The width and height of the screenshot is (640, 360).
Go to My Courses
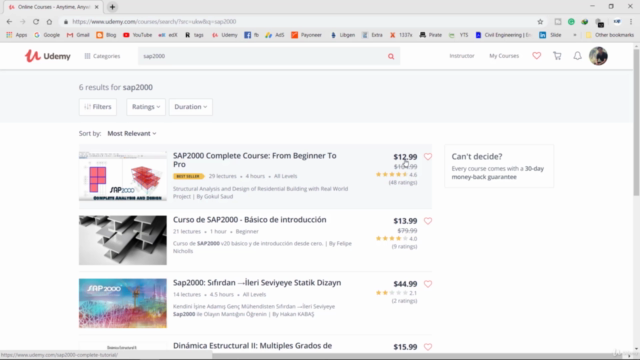504,56
